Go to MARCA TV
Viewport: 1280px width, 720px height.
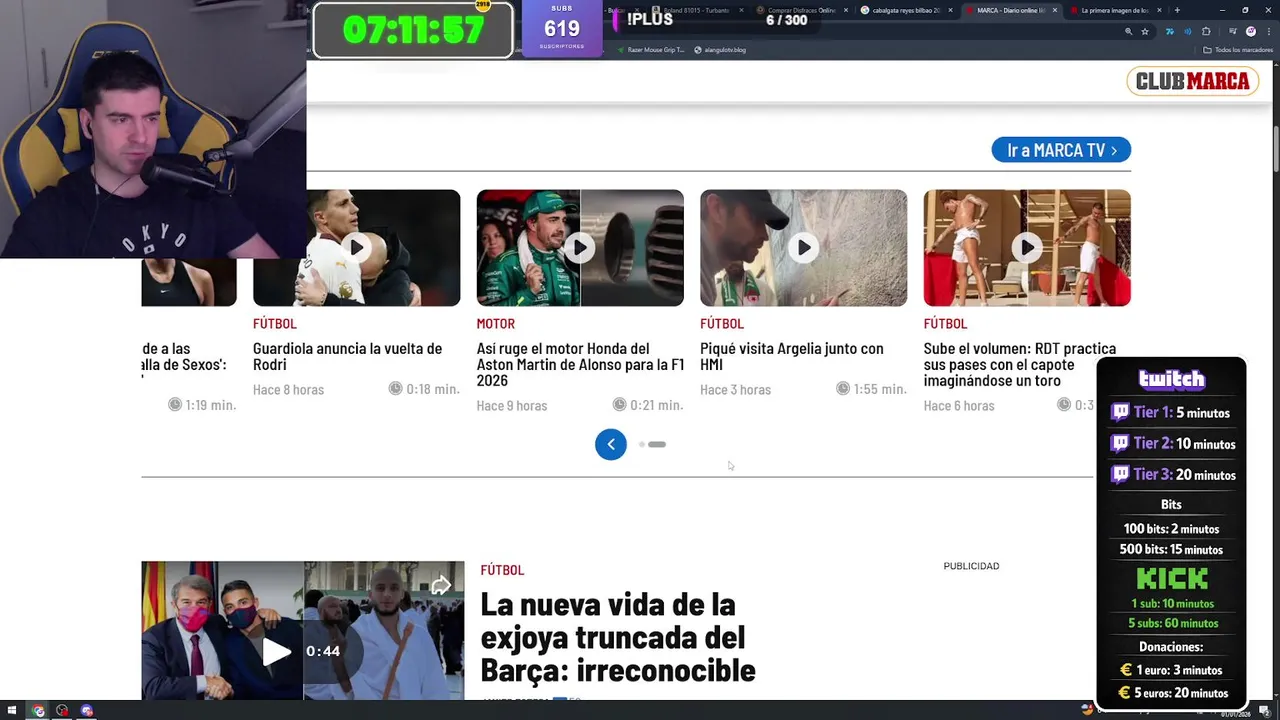(1061, 150)
